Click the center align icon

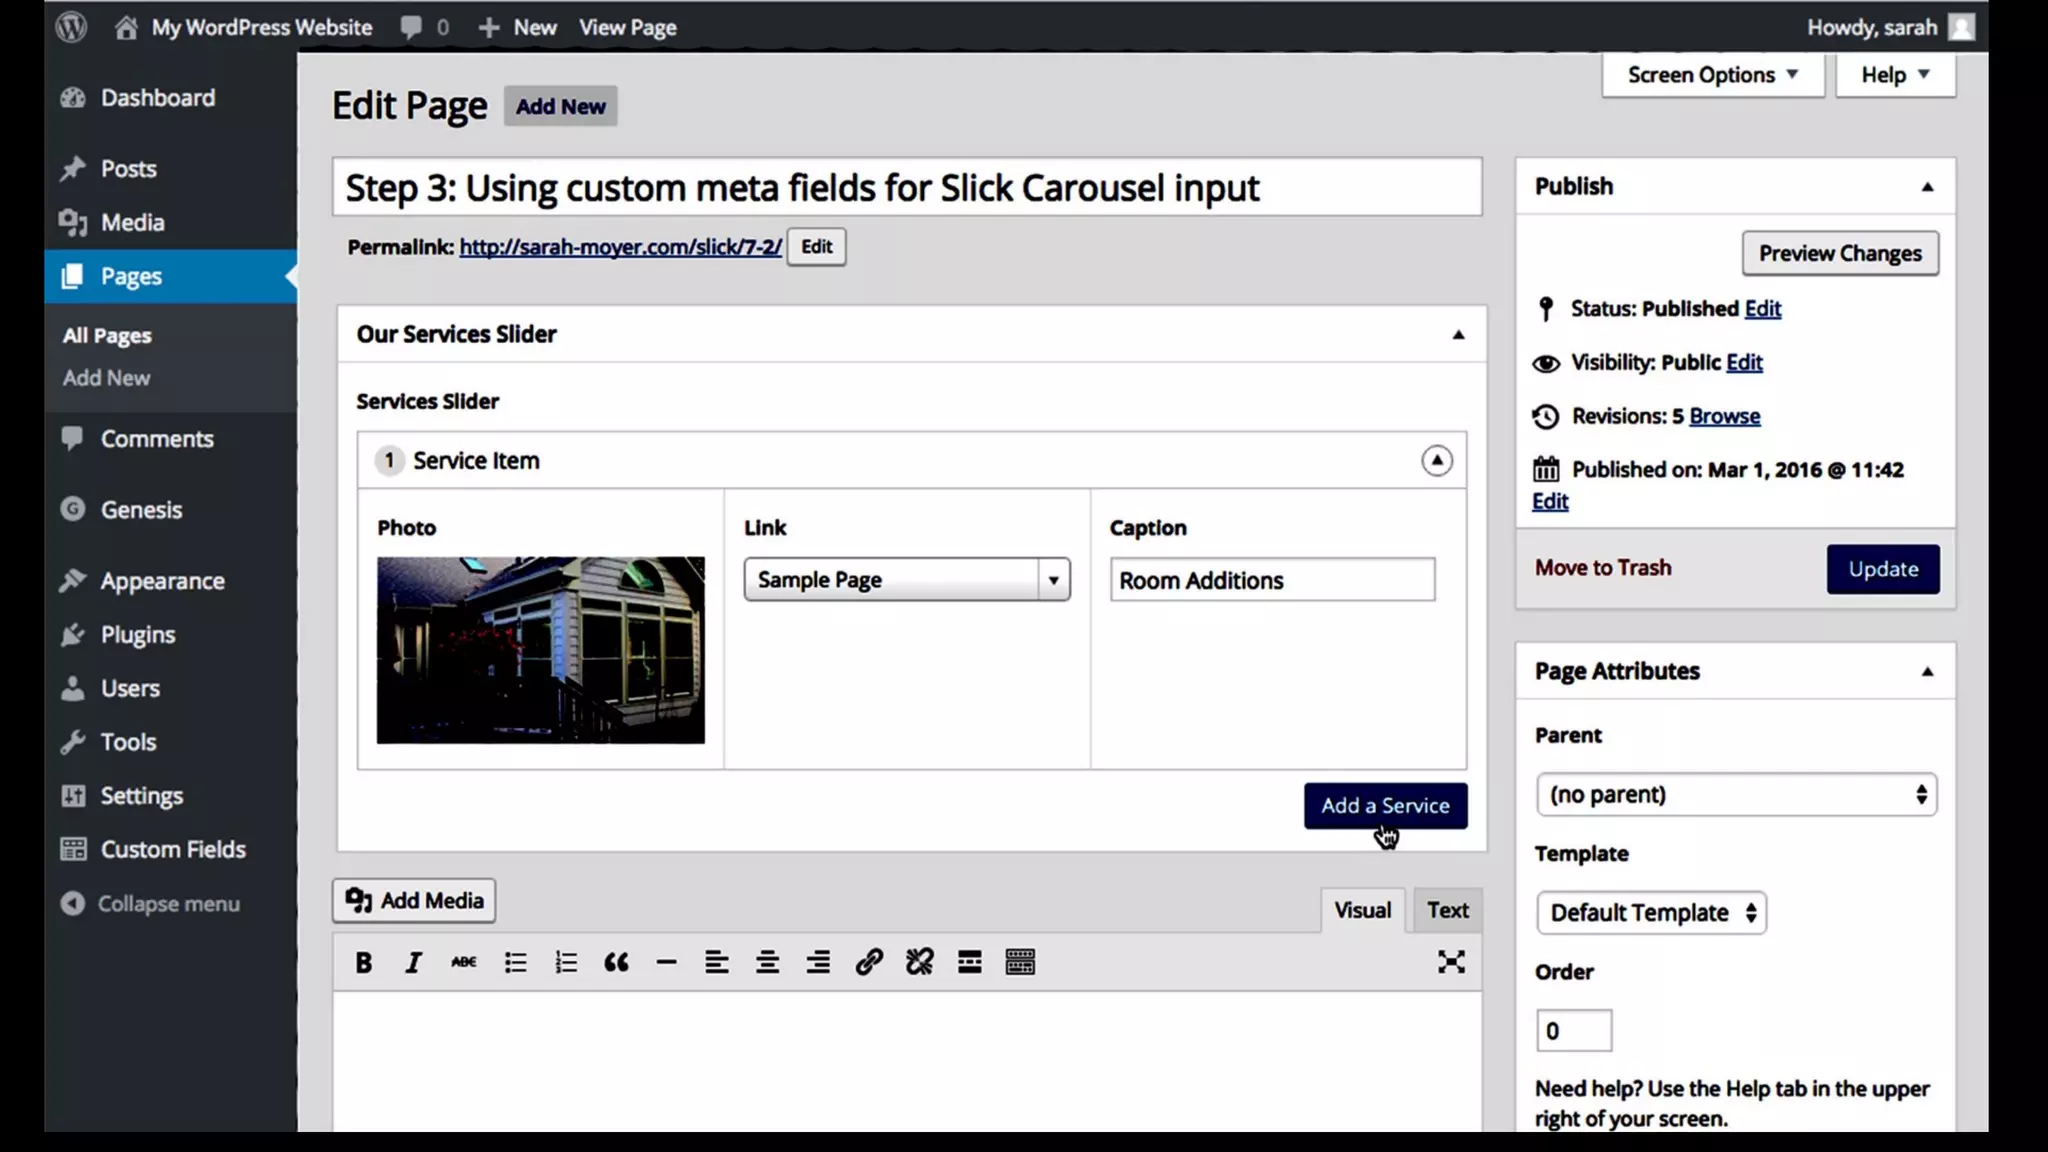click(767, 962)
